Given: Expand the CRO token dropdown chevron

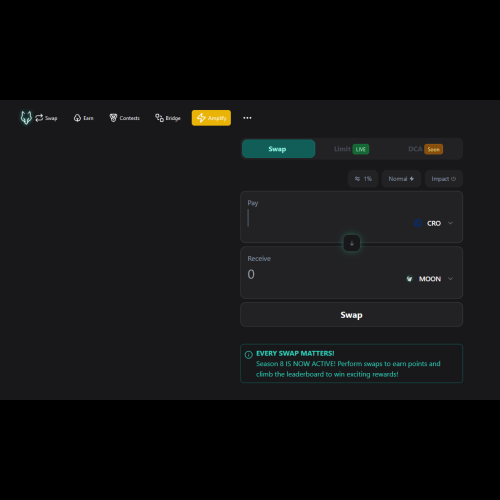Looking at the screenshot, I should [450, 223].
